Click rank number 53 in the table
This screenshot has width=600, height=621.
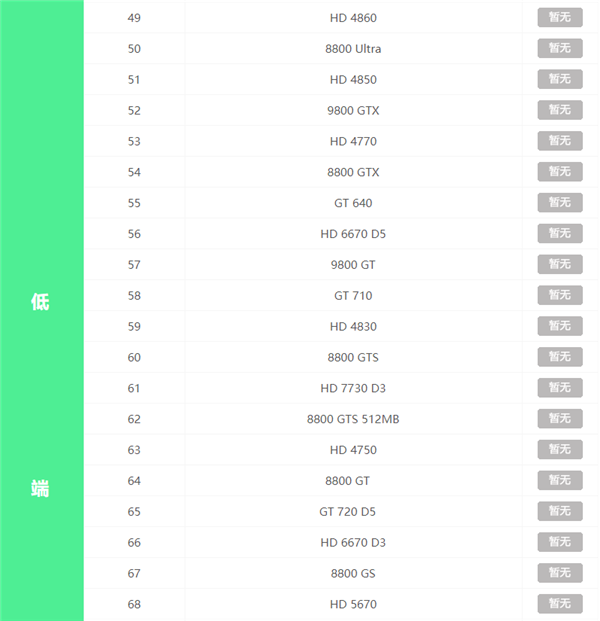(134, 142)
